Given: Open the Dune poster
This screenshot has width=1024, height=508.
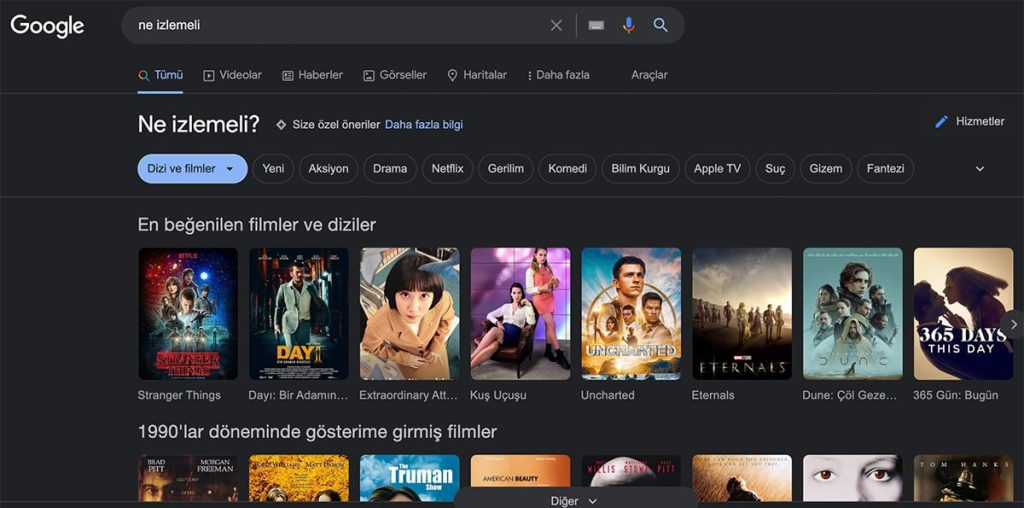Looking at the screenshot, I should coord(853,313).
